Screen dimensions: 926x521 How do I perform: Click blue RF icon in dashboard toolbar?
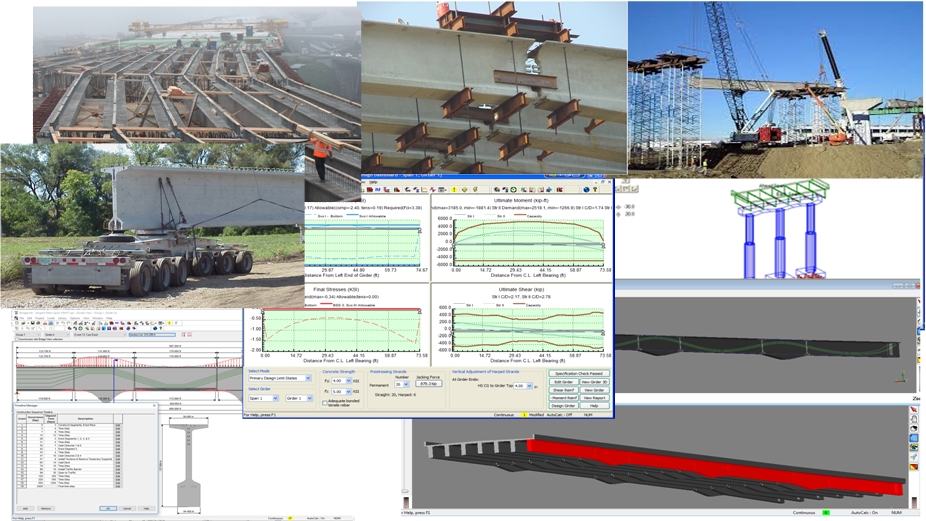tap(377, 190)
